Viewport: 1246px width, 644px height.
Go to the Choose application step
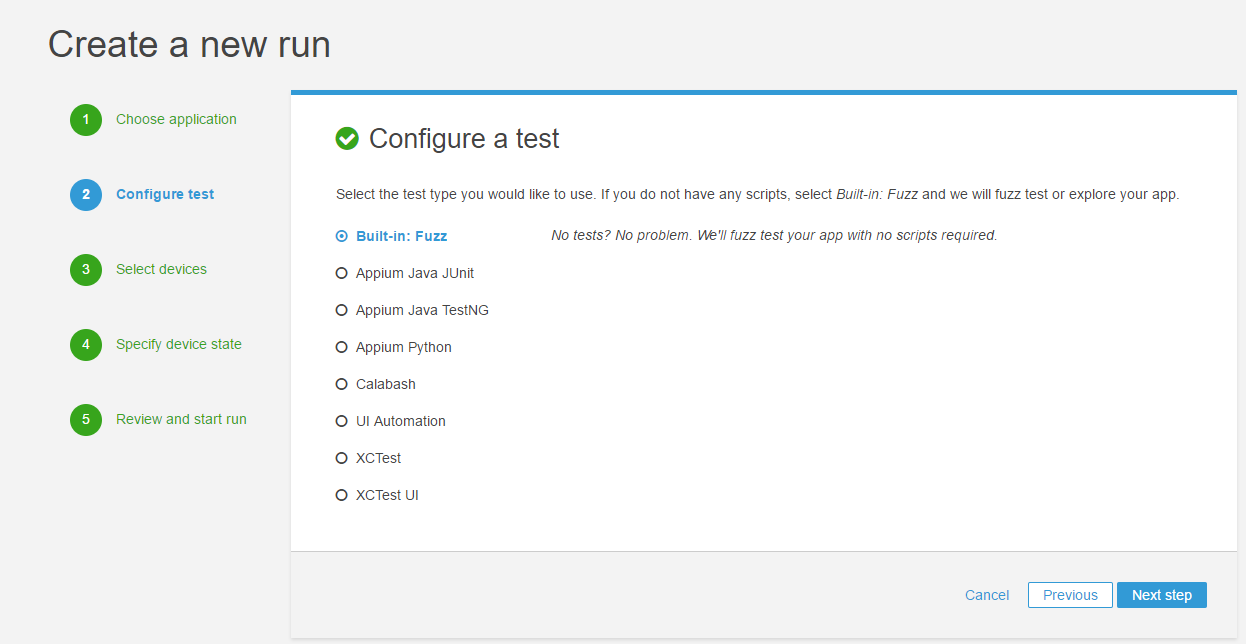pyautogui.click(x=176, y=120)
